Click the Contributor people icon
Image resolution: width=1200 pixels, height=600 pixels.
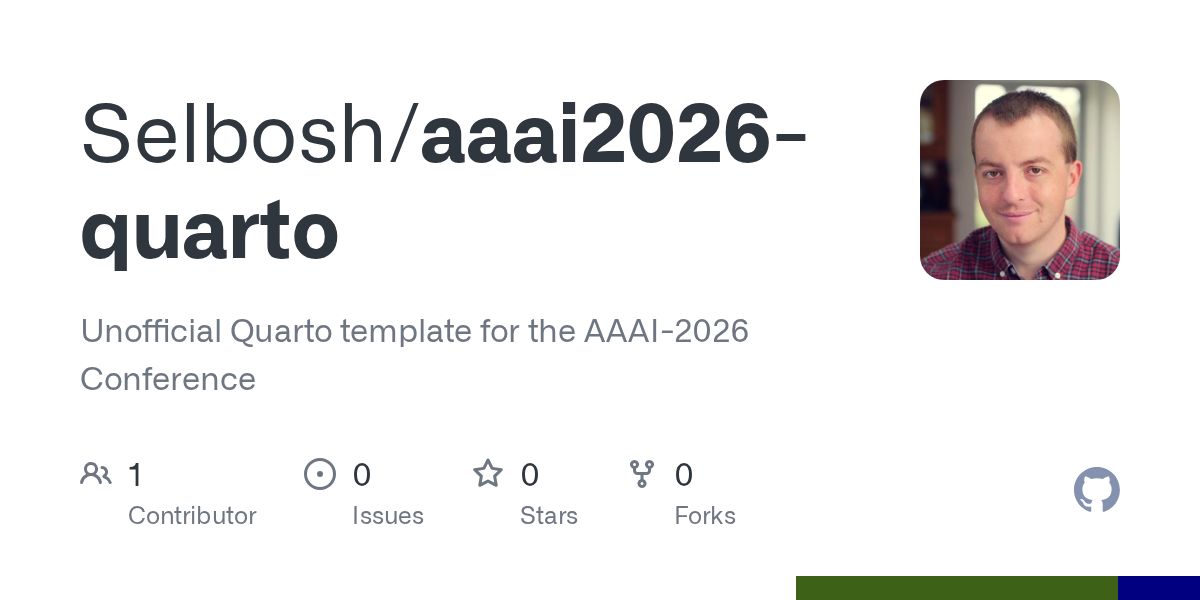pos(96,474)
